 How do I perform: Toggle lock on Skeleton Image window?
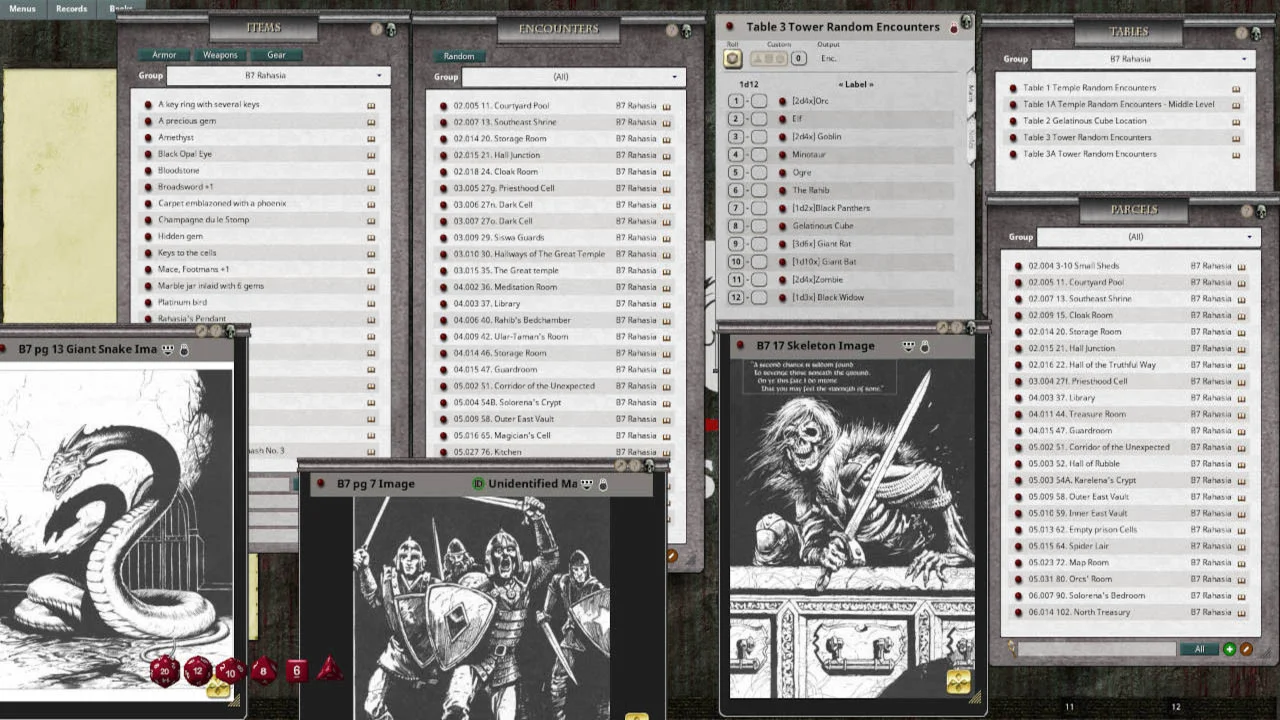click(x=924, y=346)
